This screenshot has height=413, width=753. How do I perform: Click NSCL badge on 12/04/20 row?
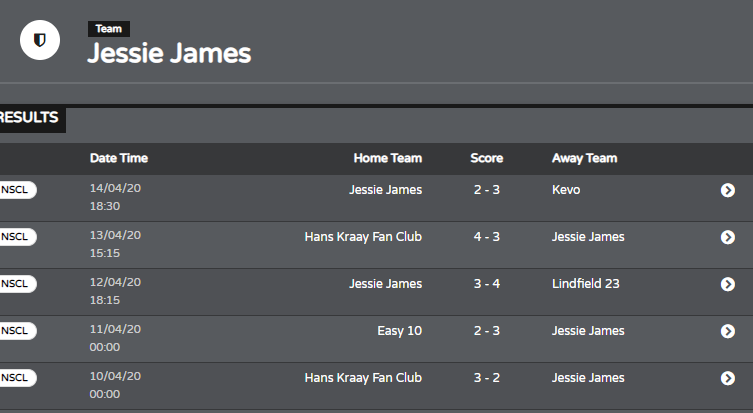[17, 284]
